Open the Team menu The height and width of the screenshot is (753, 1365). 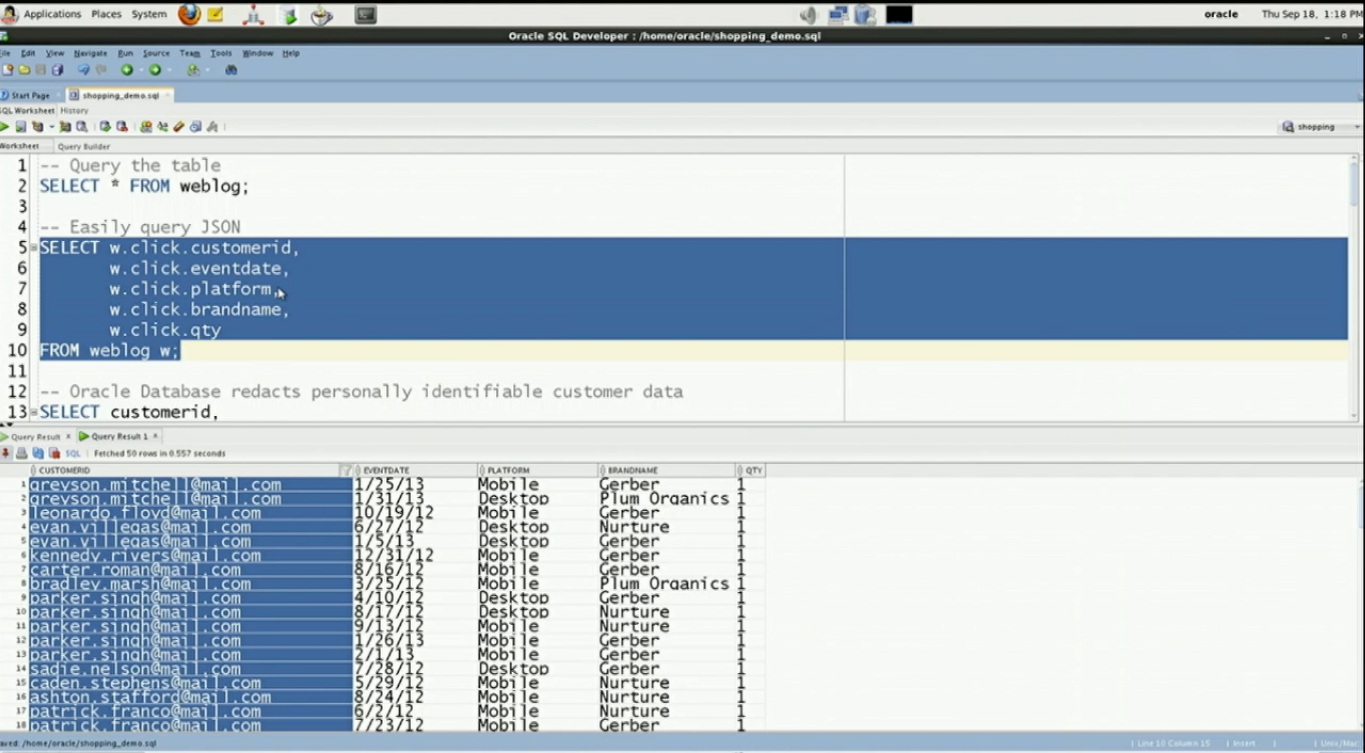190,53
